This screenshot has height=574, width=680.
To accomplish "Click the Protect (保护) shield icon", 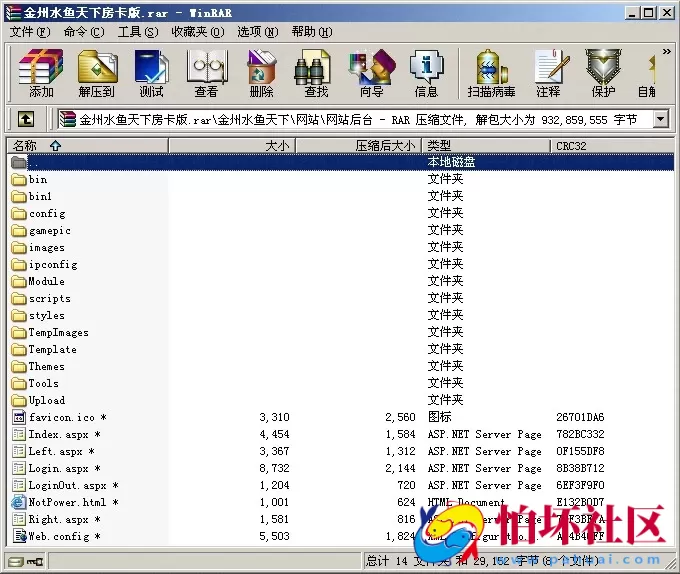I will pos(603,73).
